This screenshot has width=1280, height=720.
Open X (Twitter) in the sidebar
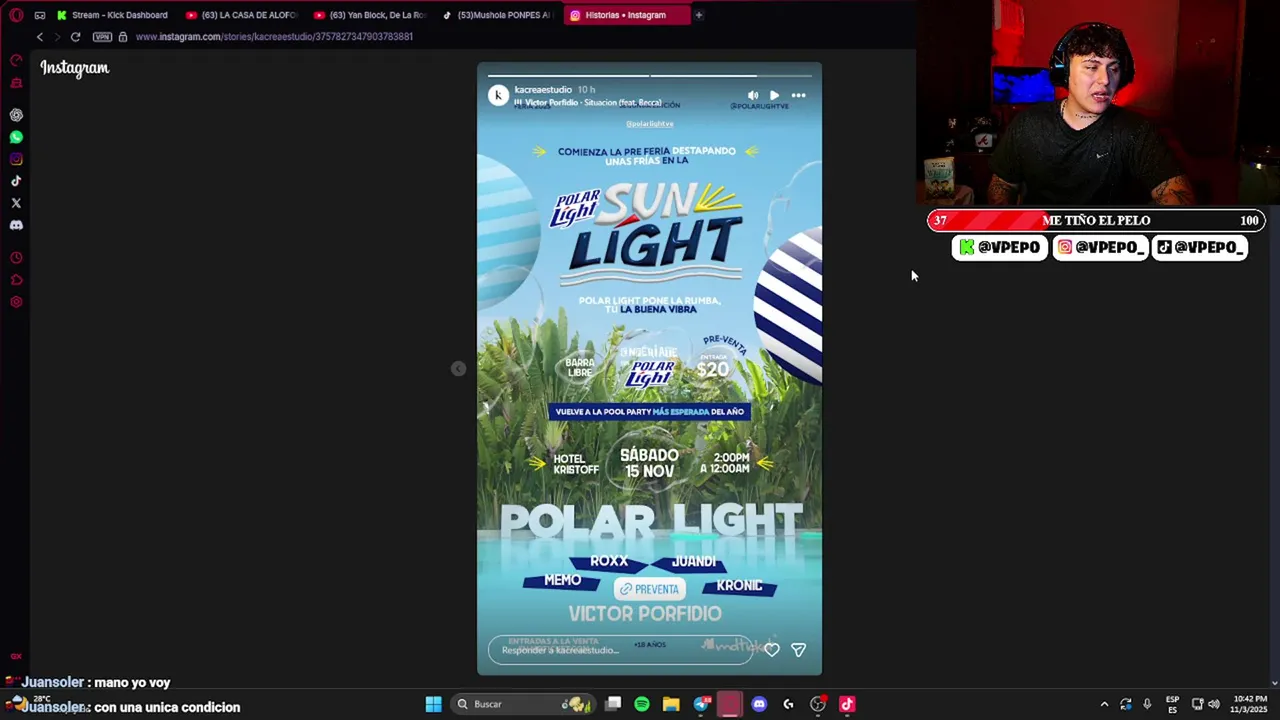(x=16, y=203)
